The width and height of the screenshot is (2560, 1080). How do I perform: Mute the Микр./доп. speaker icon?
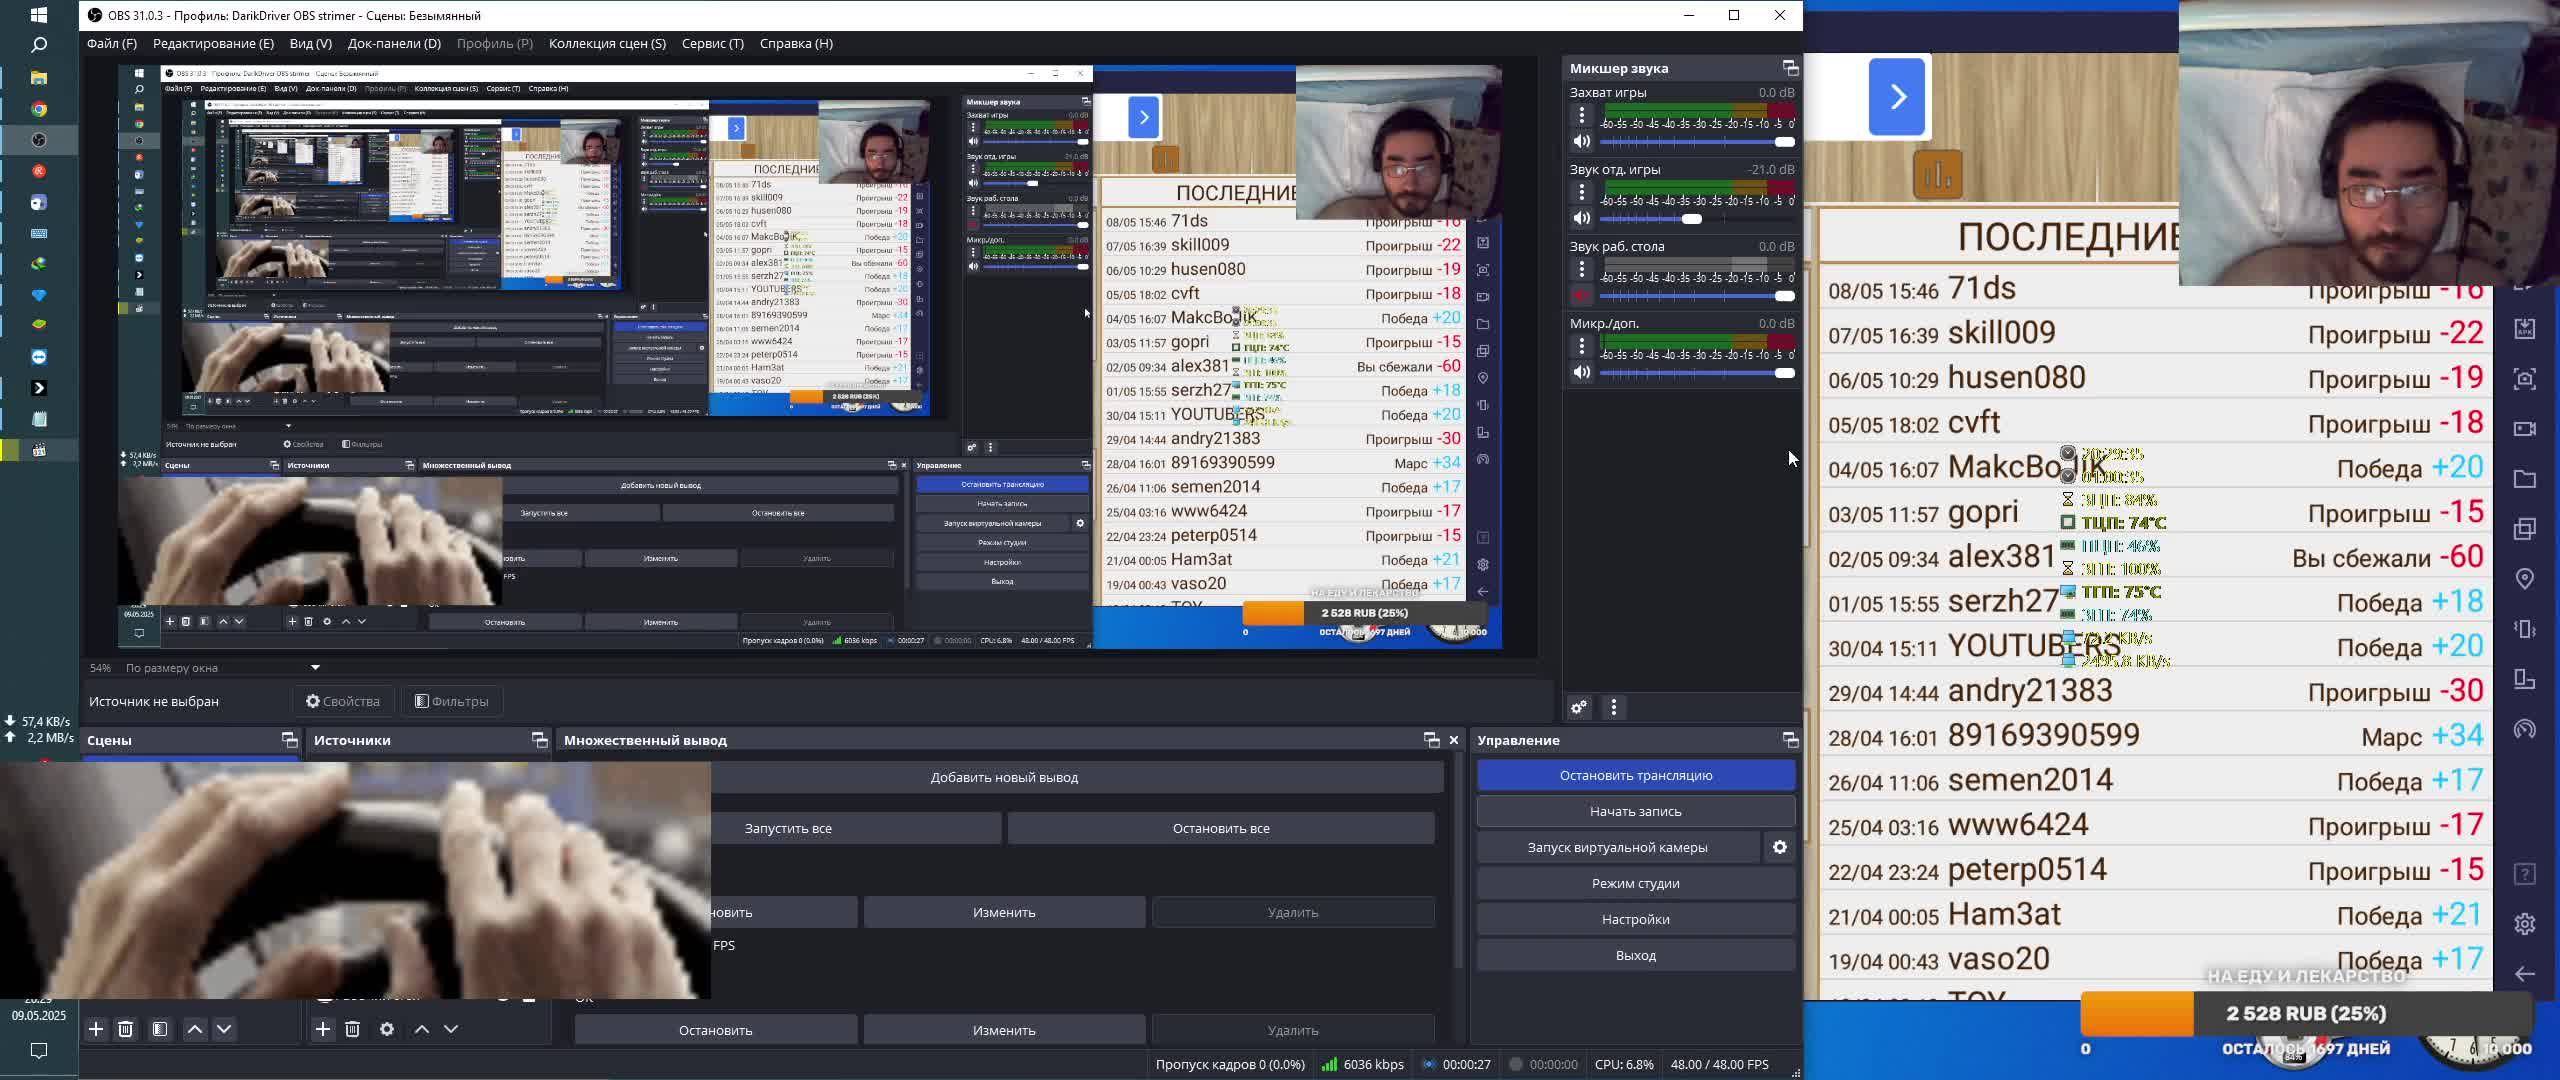1581,372
